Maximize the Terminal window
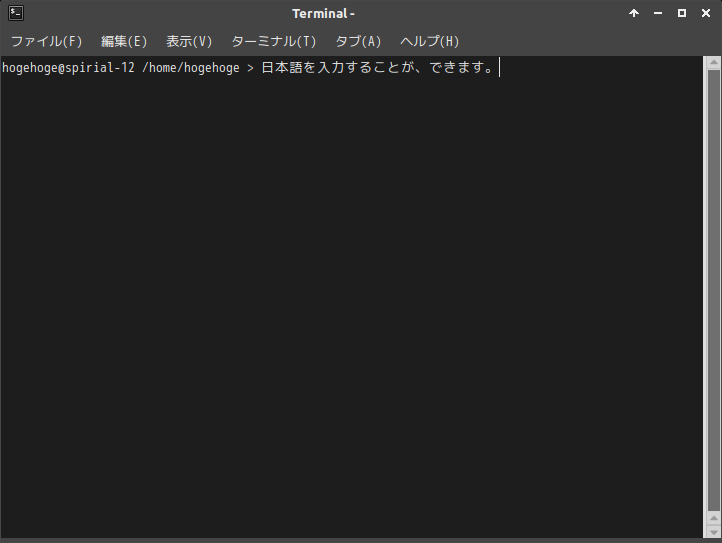The image size is (722, 543). (x=682, y=13)
